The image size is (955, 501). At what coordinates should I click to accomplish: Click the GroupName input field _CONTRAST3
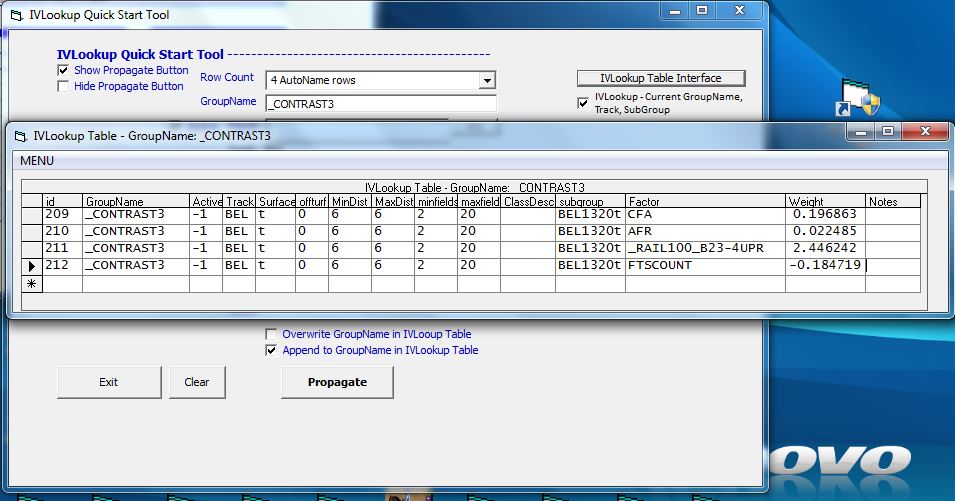[x=381, y=104]
